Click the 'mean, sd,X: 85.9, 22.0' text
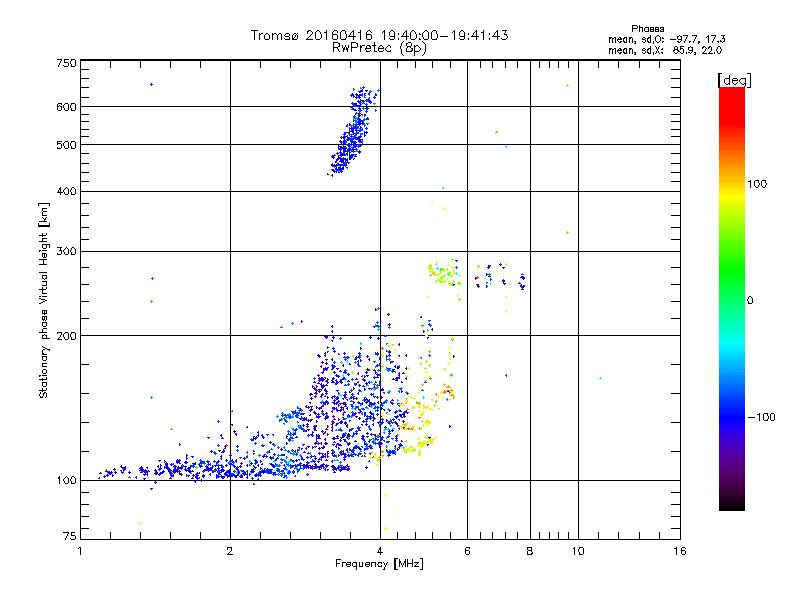The image size is (800, 600). (x=665, y=51)
